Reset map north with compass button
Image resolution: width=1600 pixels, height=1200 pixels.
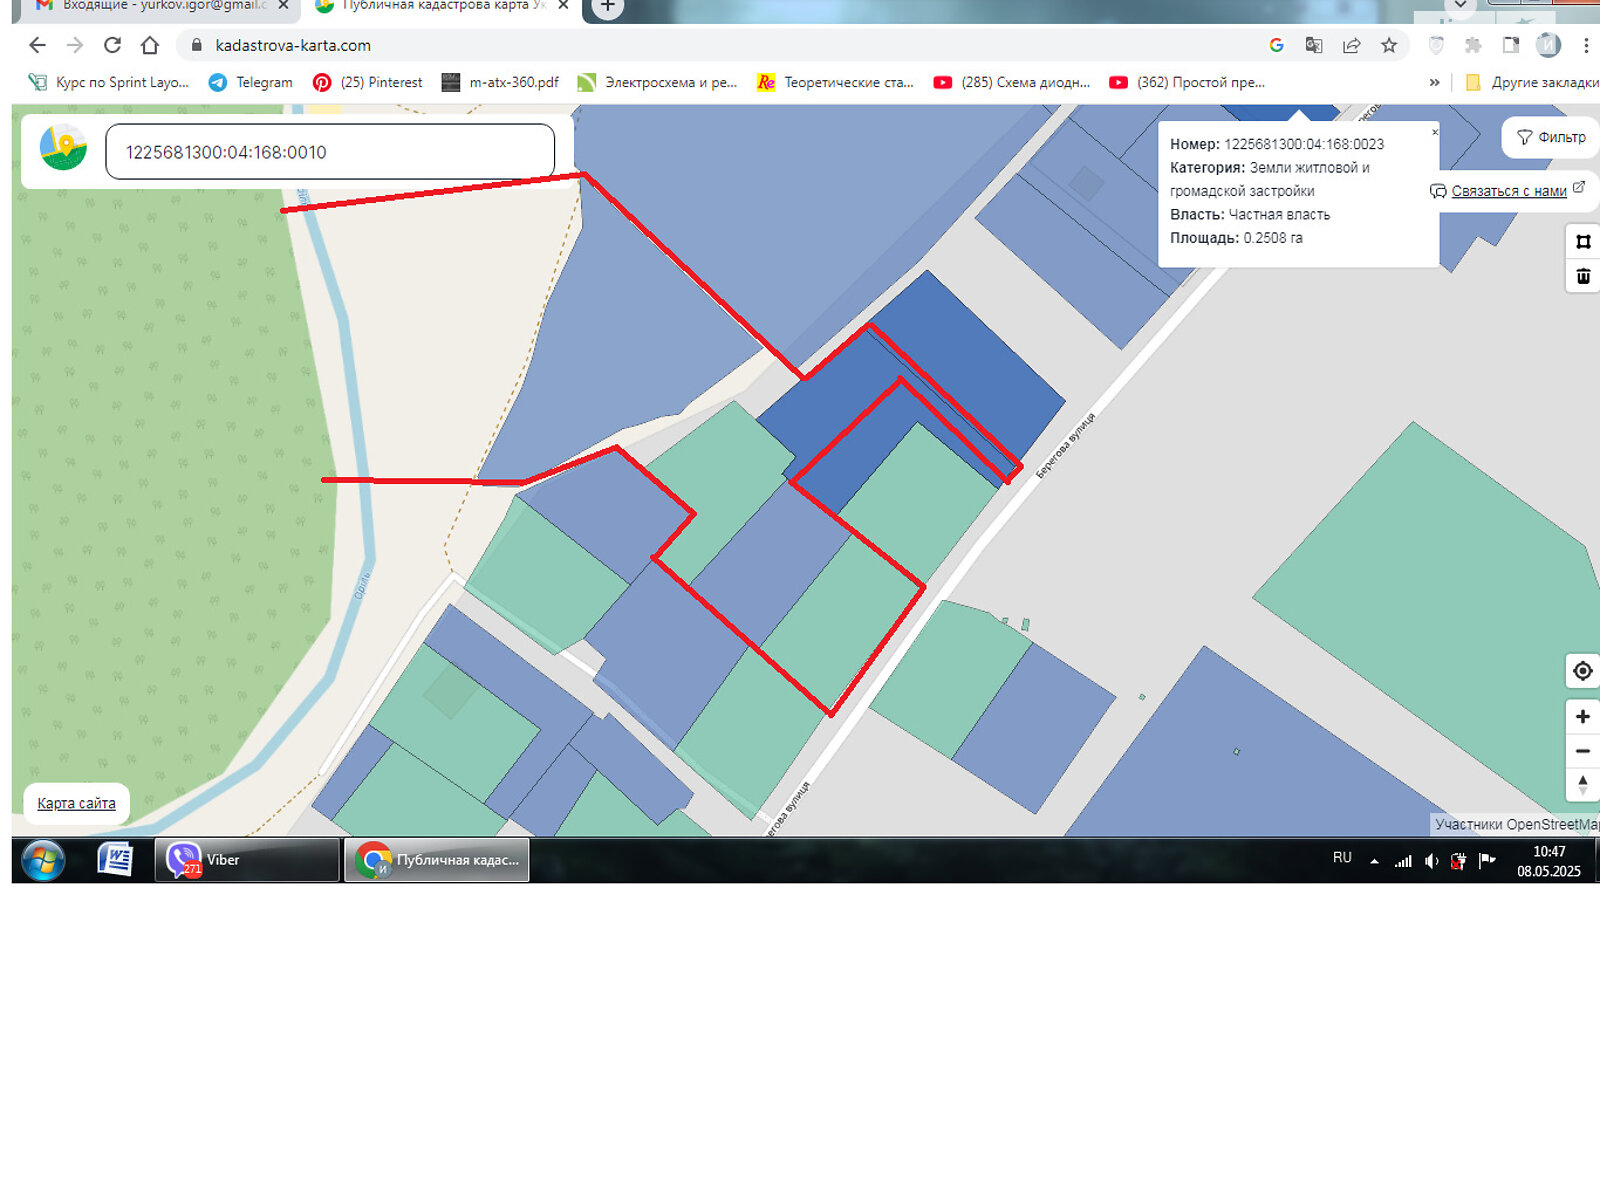tap(1582, 785)
